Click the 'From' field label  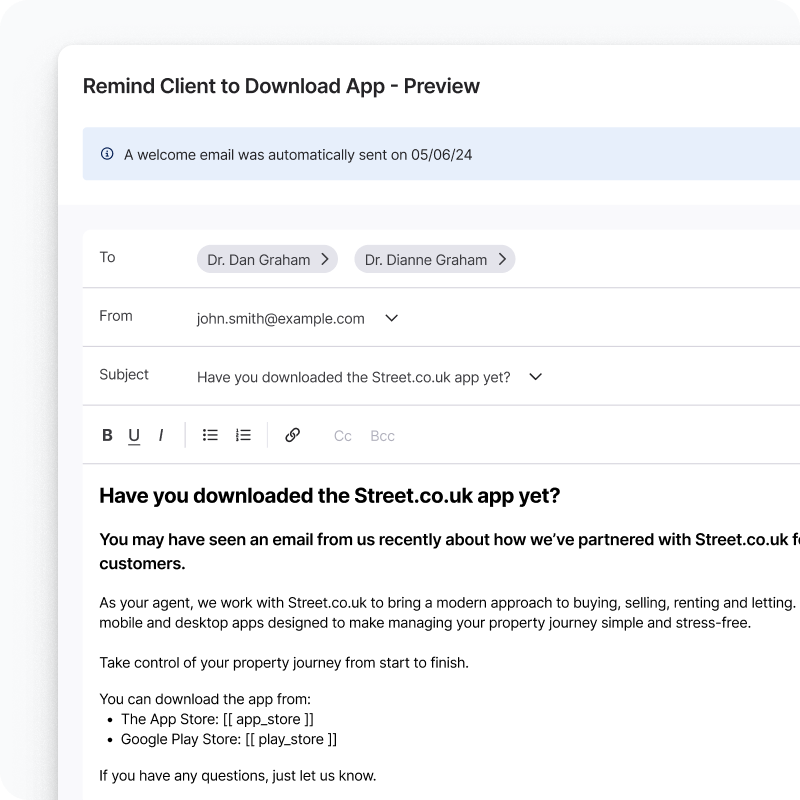pyautogui.click(x=116, y=316)
